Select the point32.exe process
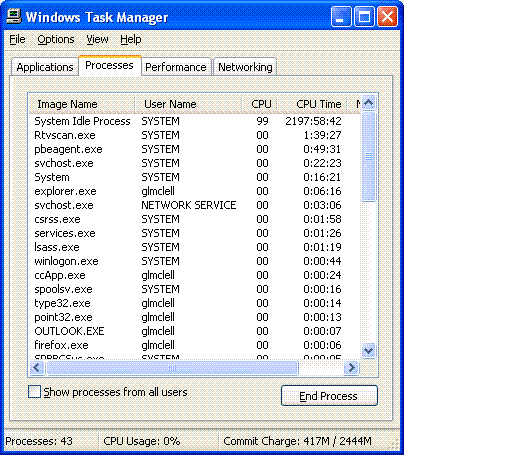This screenshot has height=455, width=512. pos(195,317)
